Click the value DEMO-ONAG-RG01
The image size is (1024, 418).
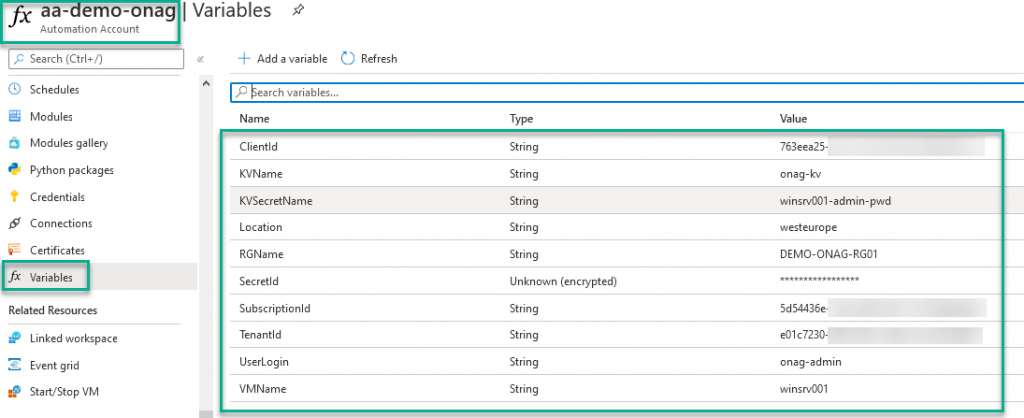click(x=828, y=254)
